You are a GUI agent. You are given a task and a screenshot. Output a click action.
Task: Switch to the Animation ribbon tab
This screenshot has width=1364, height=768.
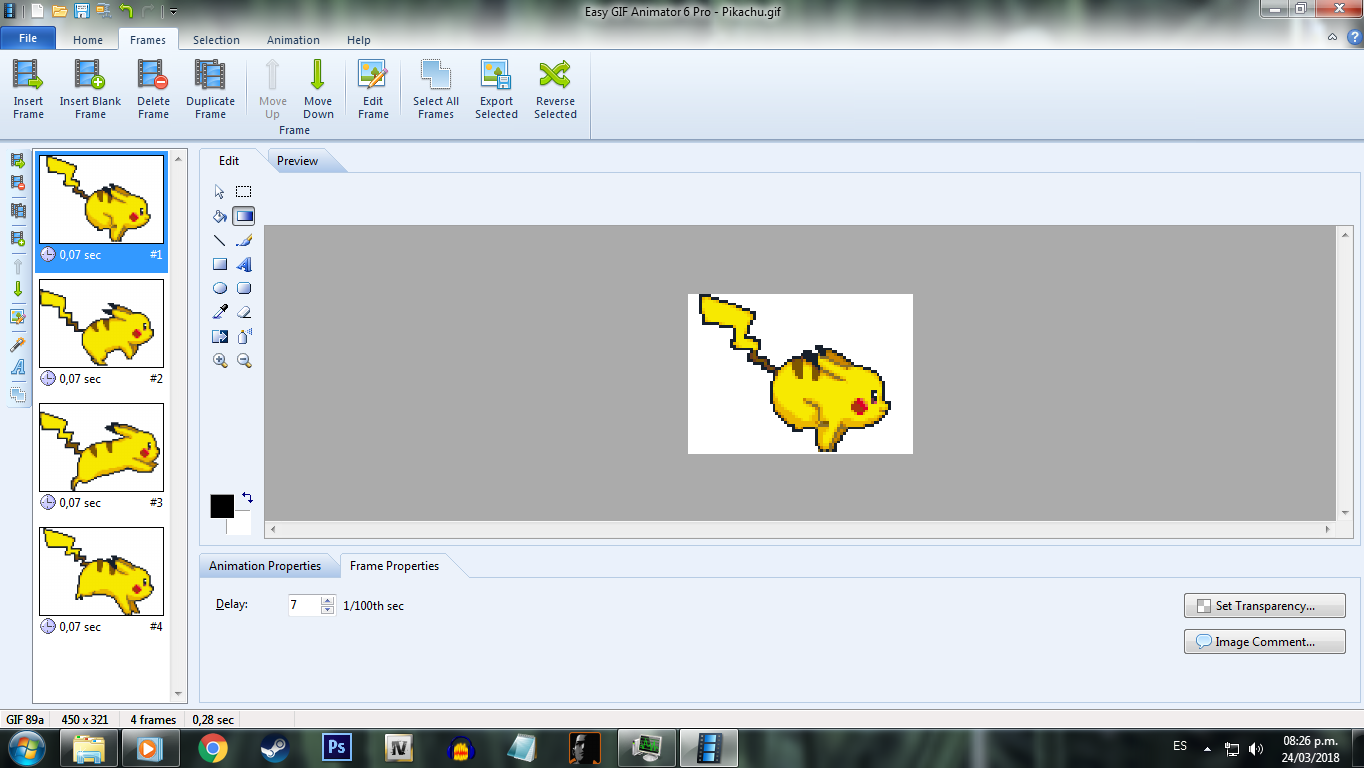pos(293,40)
